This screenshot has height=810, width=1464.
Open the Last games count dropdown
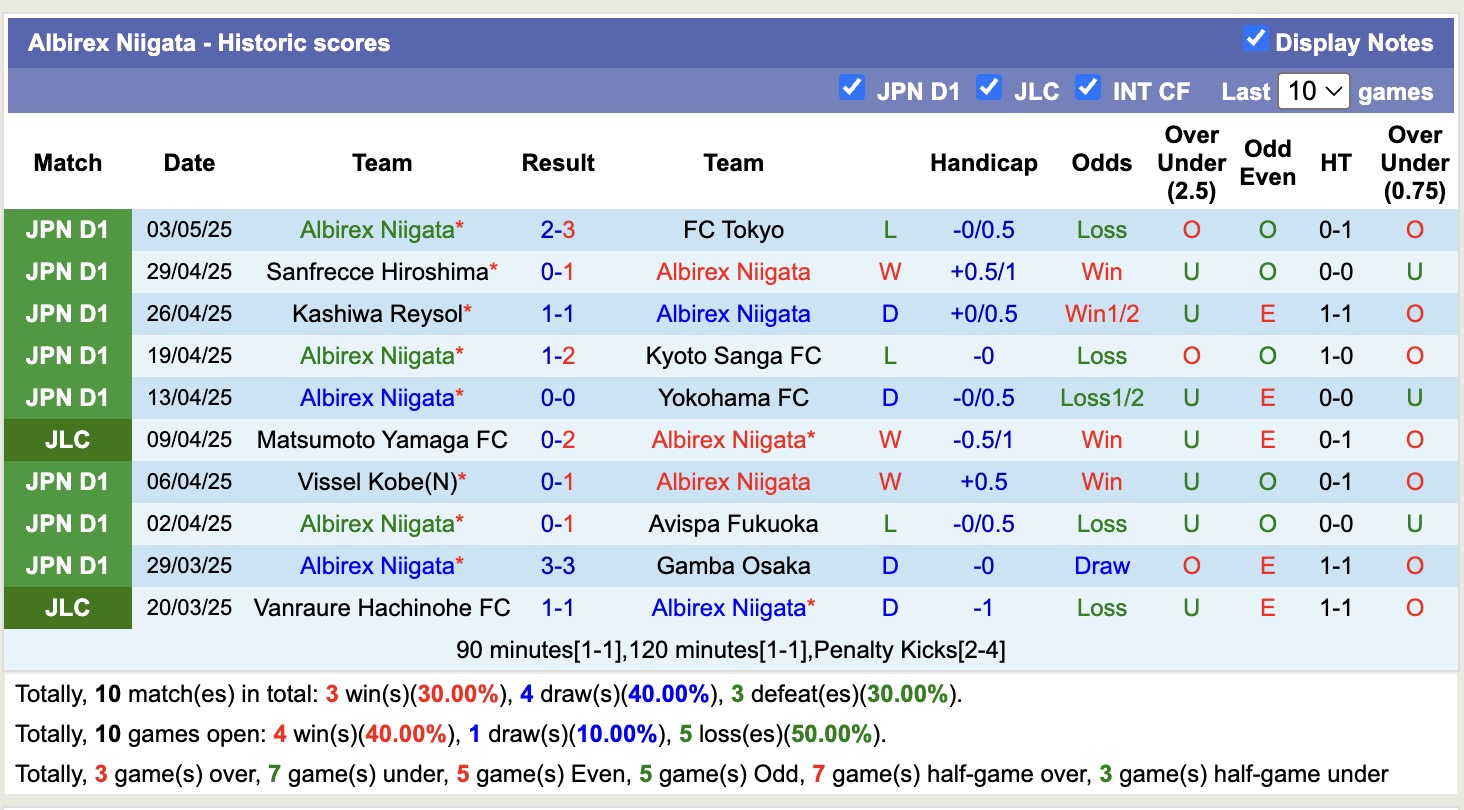pos(1311,90)
